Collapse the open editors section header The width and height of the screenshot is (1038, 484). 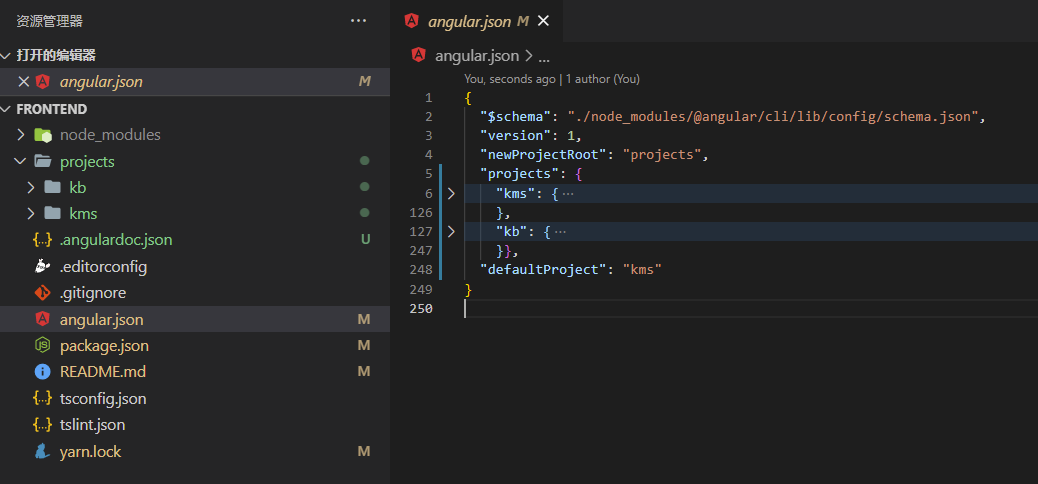[x=195, y=55]
